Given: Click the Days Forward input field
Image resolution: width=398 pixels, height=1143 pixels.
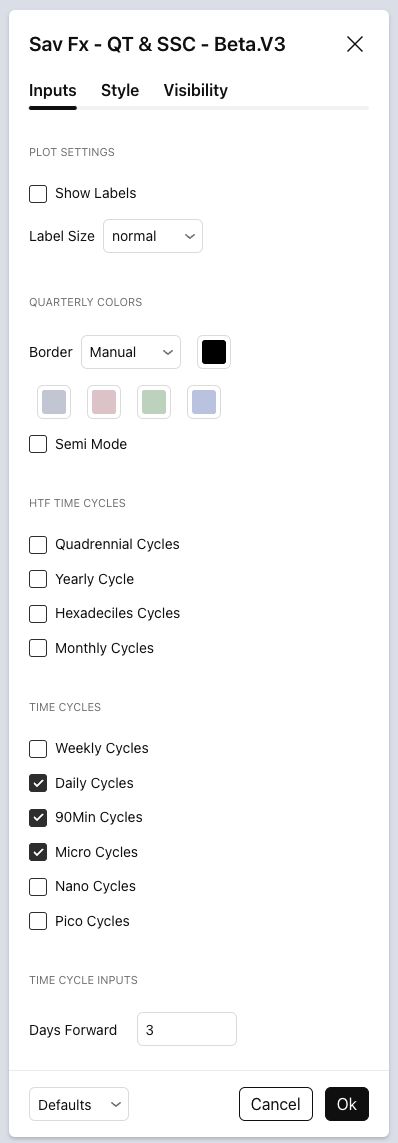Looking at the screenshot, I should [x=187, y=1029].
